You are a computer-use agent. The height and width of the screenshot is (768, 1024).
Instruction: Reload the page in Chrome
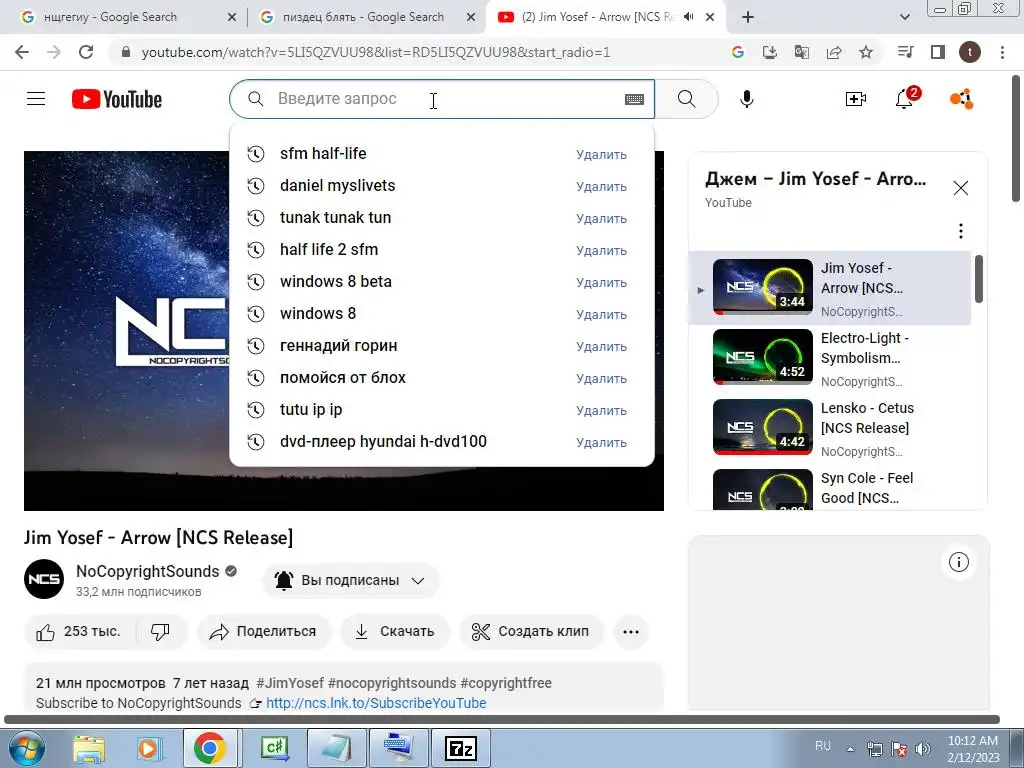pyautogui.click(x=86, y=52)
